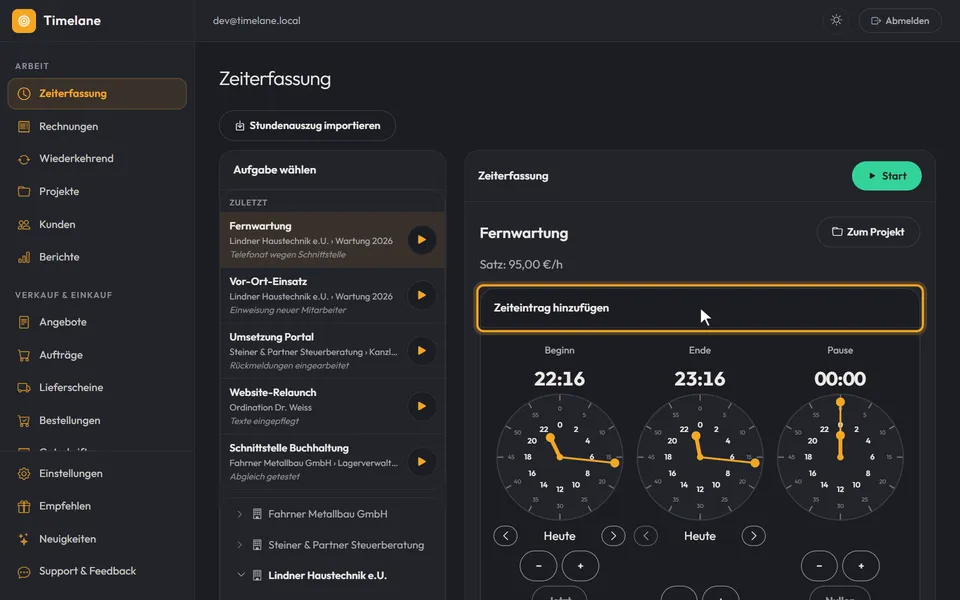This screenshot has width=960, height=600.
Task: Select the Umsetzung Portal task title
Action: [271, 337]
